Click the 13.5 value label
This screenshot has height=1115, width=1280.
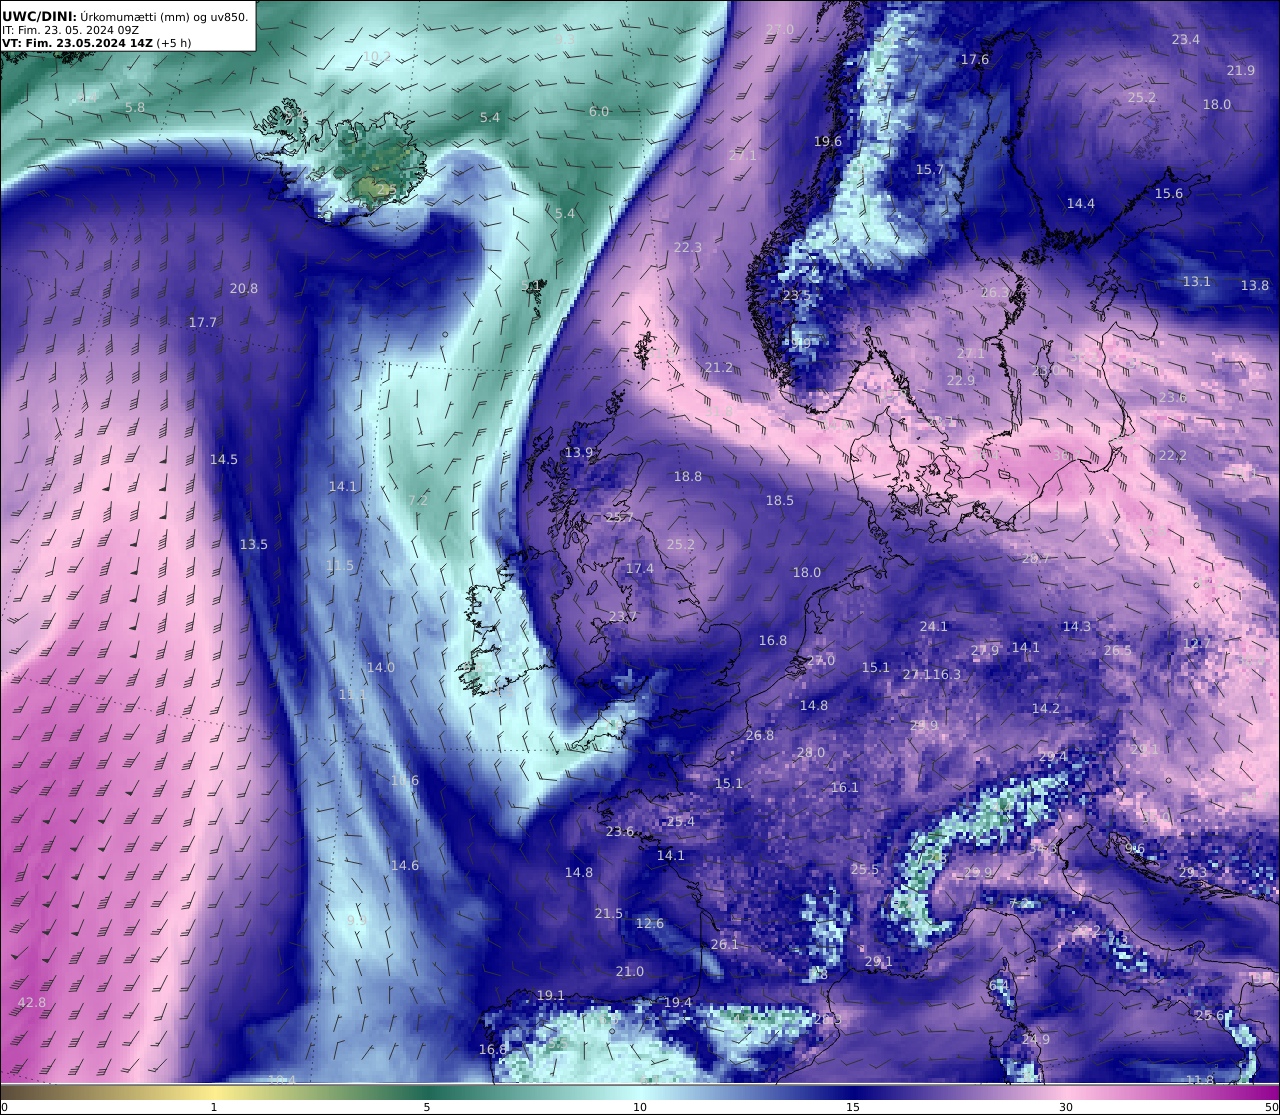click(253, 544)
